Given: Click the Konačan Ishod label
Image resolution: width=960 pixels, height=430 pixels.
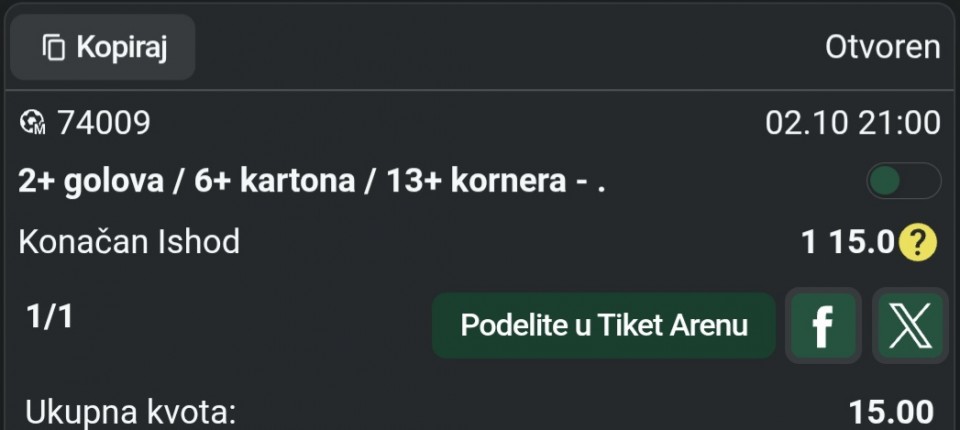Looking at the screenshot, I should 129,242.
